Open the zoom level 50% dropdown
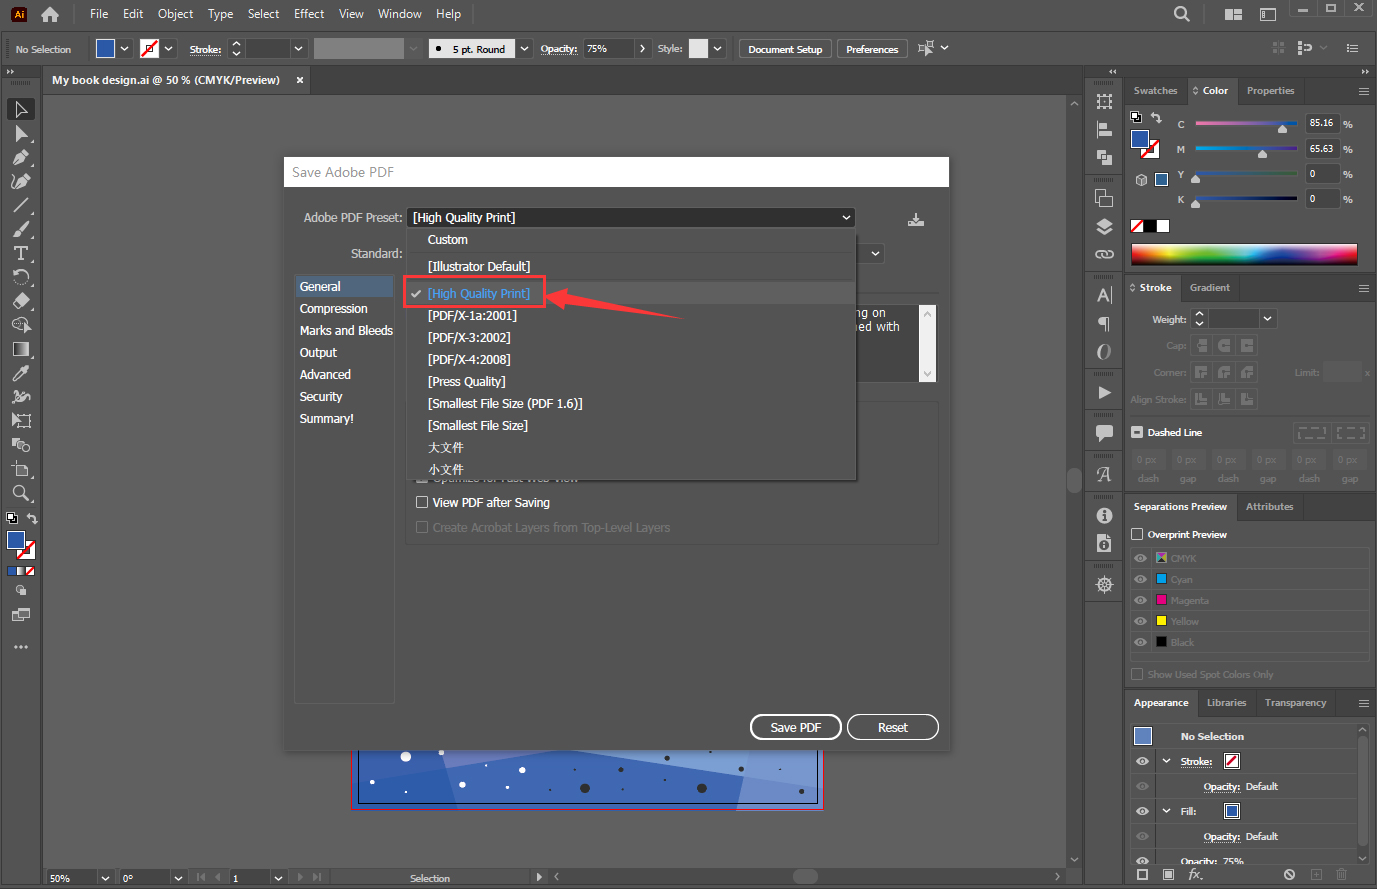The height and width of the screenshot is (890, 1377). (x=104, y=878)
